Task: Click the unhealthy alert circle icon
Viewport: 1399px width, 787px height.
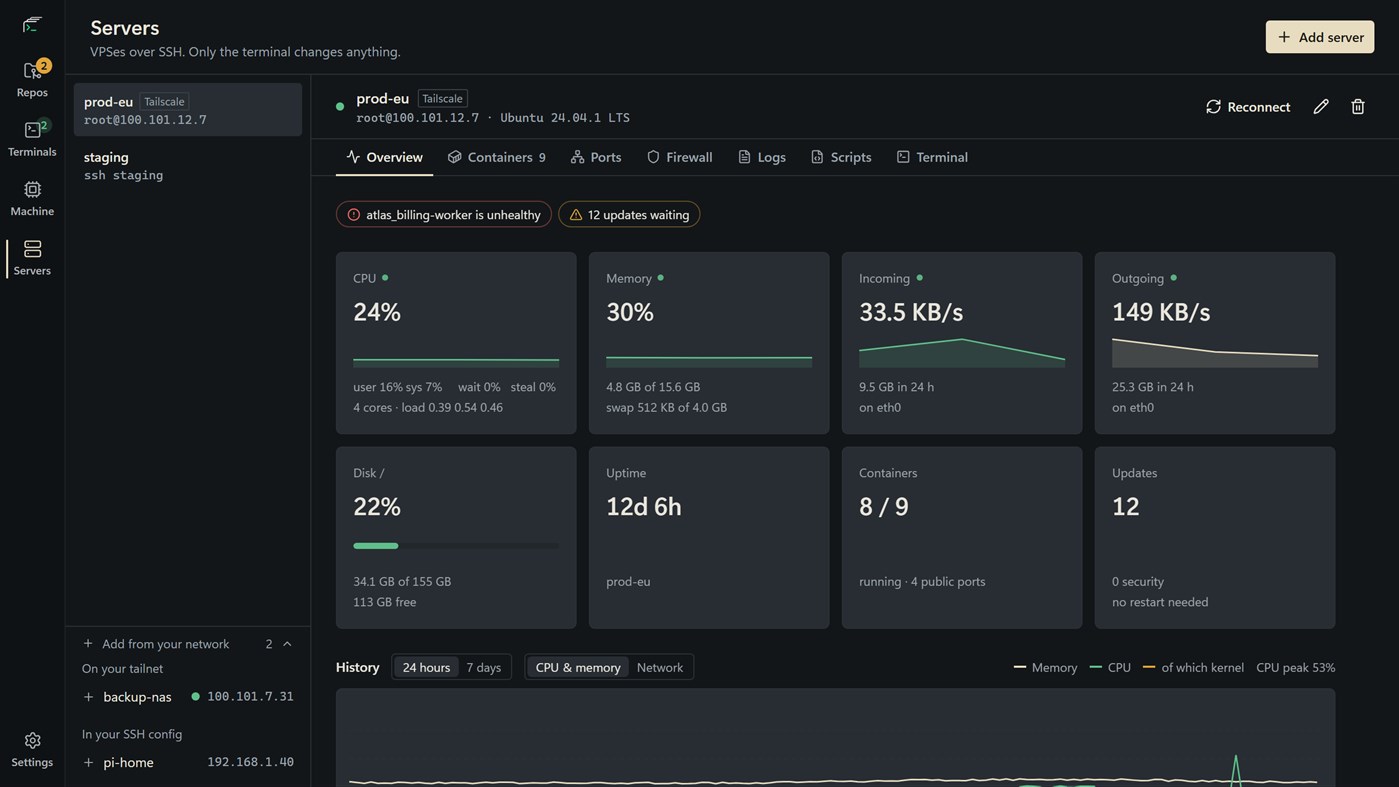Action: coord(354,215)
